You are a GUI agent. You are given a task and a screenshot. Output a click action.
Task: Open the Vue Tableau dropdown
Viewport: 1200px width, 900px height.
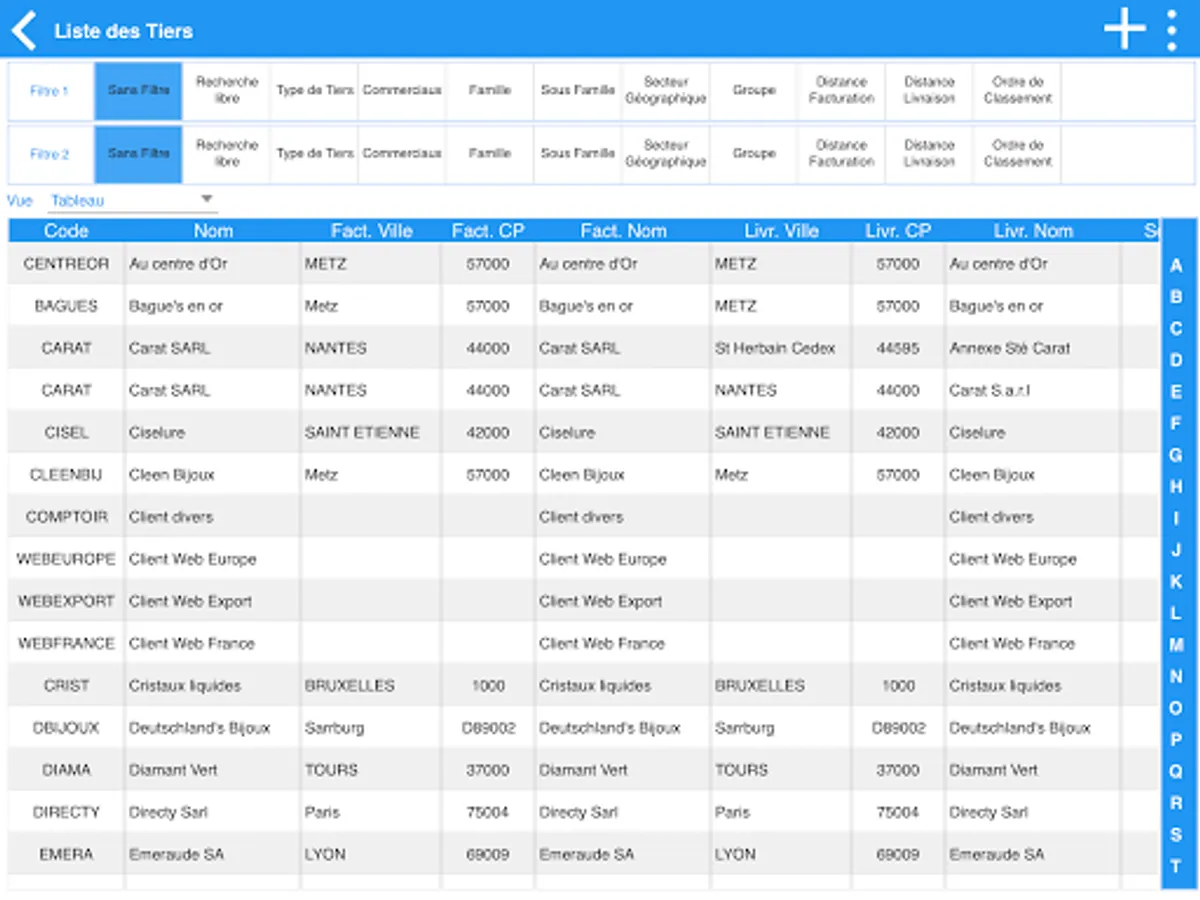pos(132,200)
